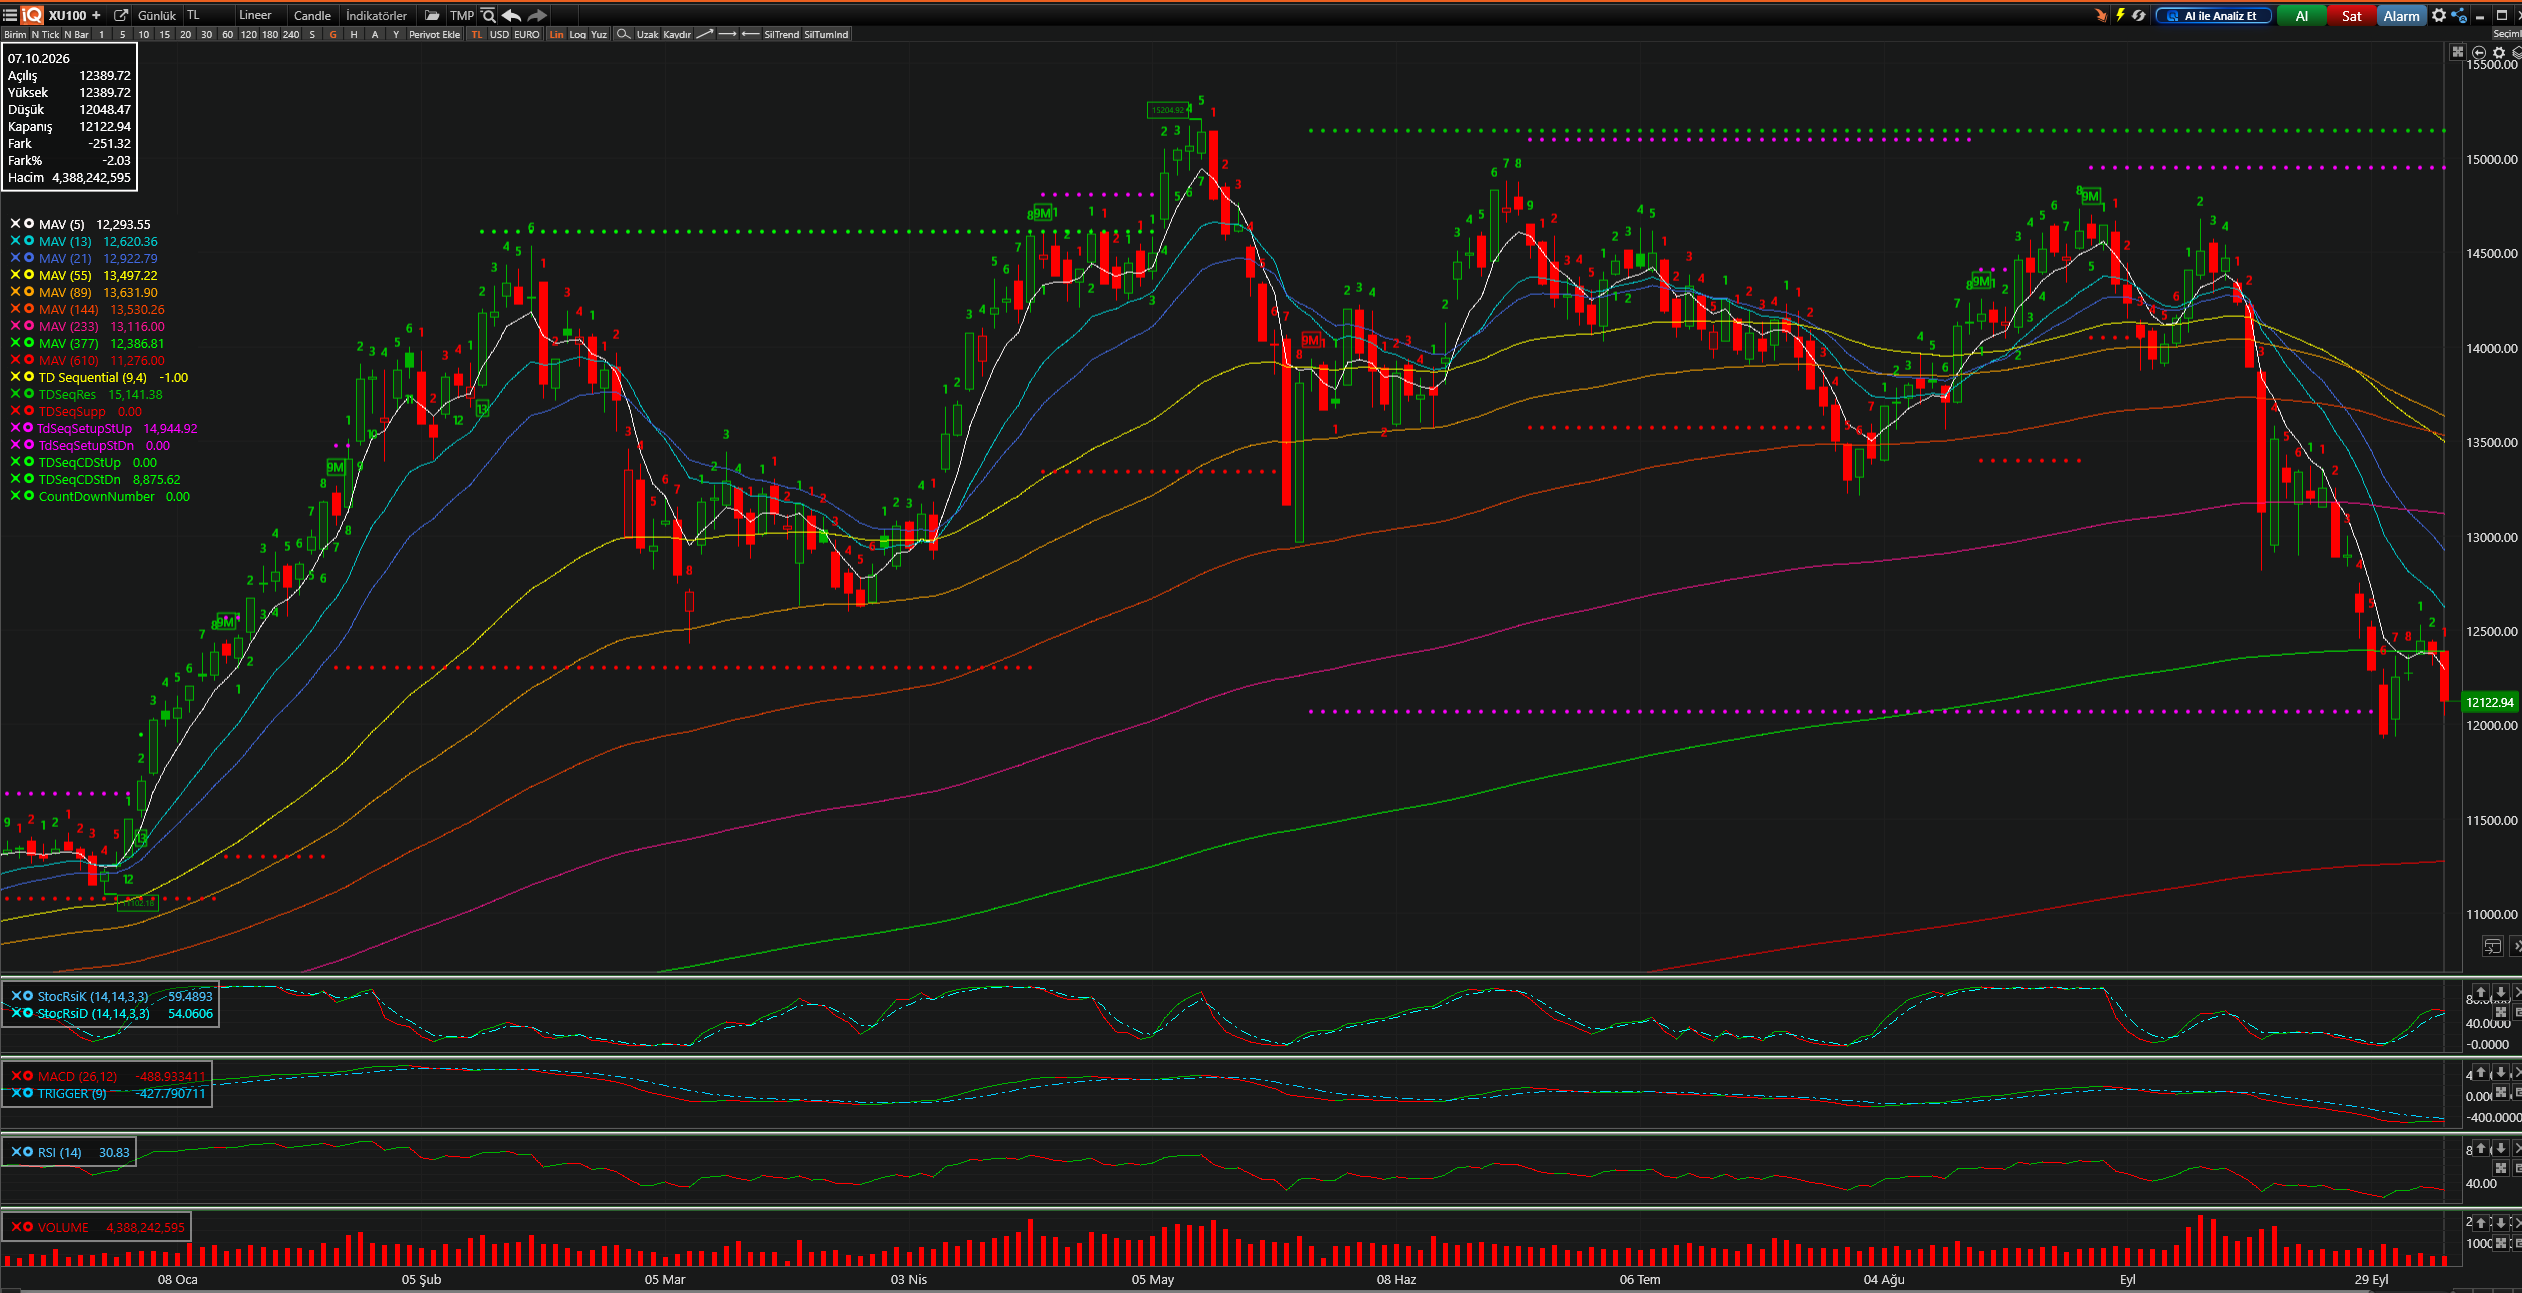
Task: Click the red Sat sell button
Action: coord(2352,15)
